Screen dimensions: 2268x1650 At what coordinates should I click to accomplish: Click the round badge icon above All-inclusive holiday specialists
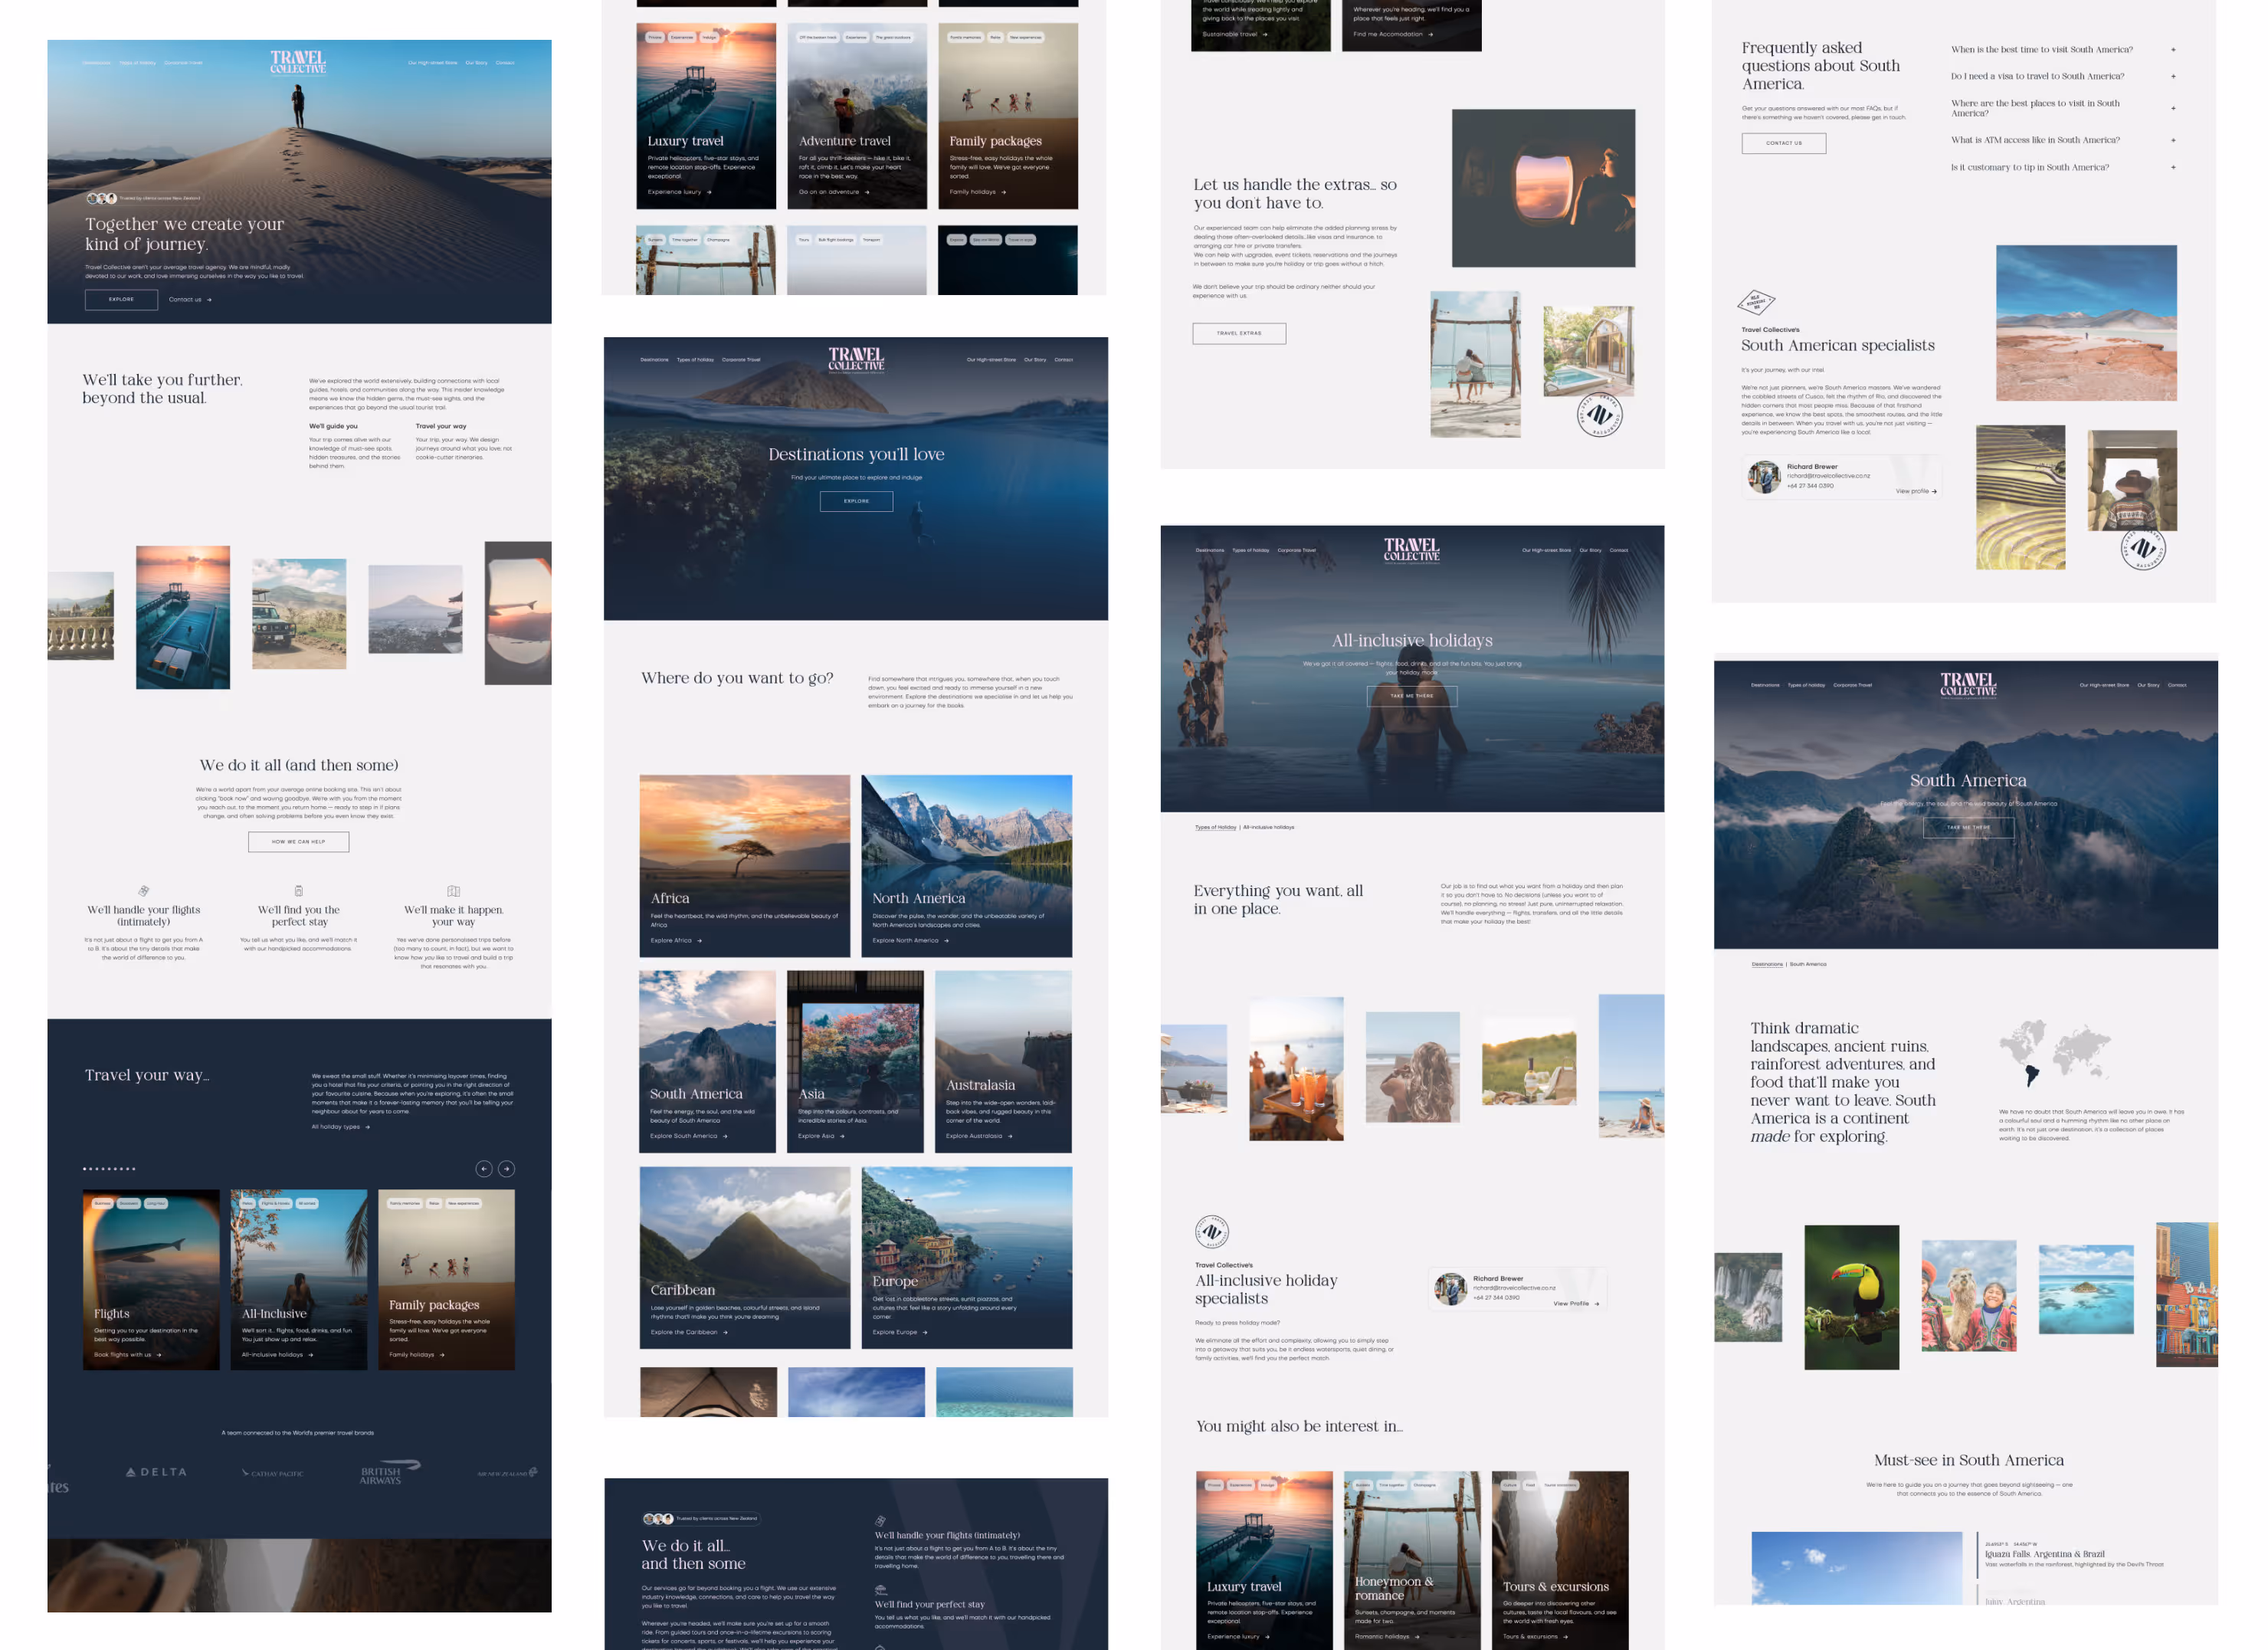(x=1211, y=1232)
